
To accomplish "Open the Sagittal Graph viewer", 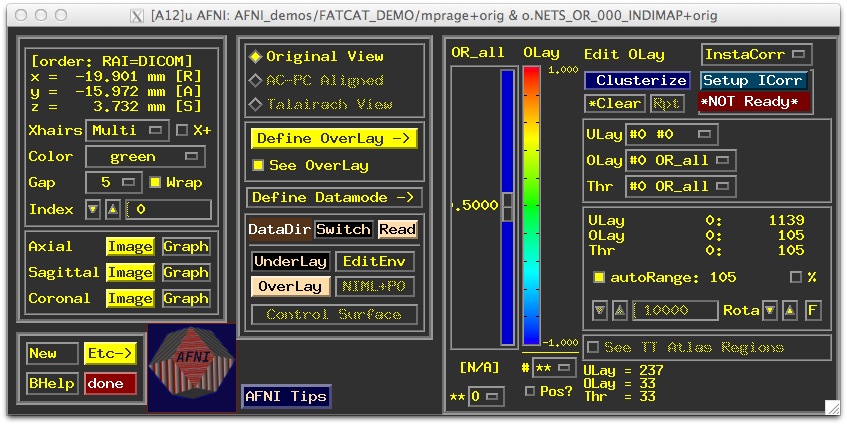I will pyautogui.click(x=186, y=273).
